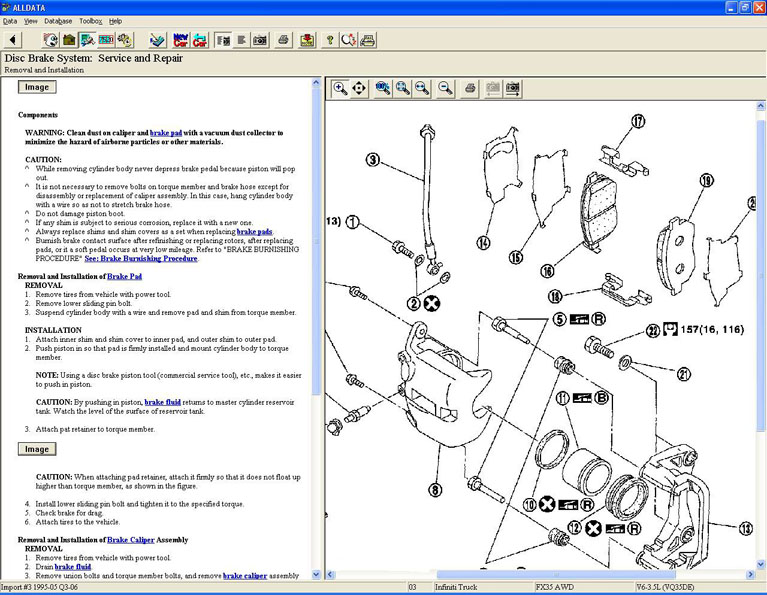
Task: Click the text pane scroll down arrow
Action: [x=317, y=575]
